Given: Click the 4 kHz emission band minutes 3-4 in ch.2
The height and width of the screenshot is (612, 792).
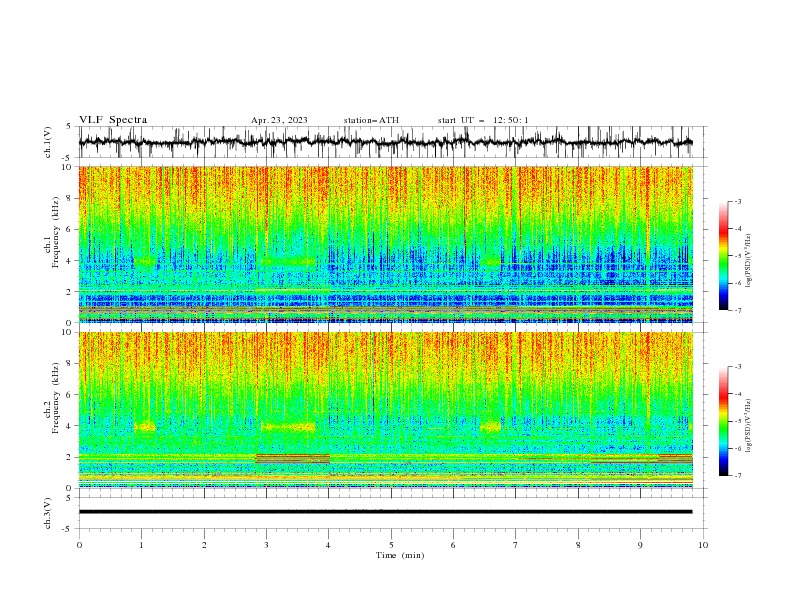Looking at the screenshot, I should point(288,427).
